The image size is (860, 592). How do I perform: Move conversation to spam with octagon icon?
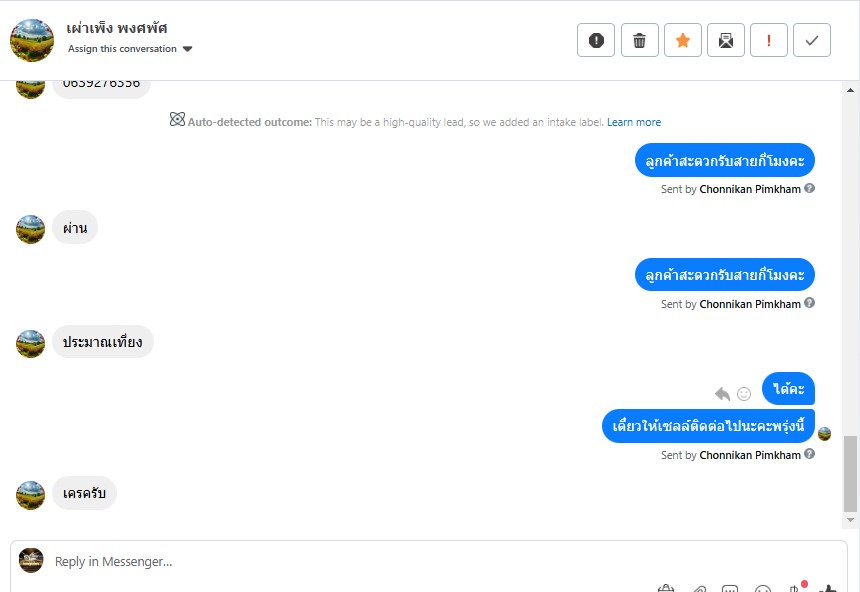click(x=596, y=40)
